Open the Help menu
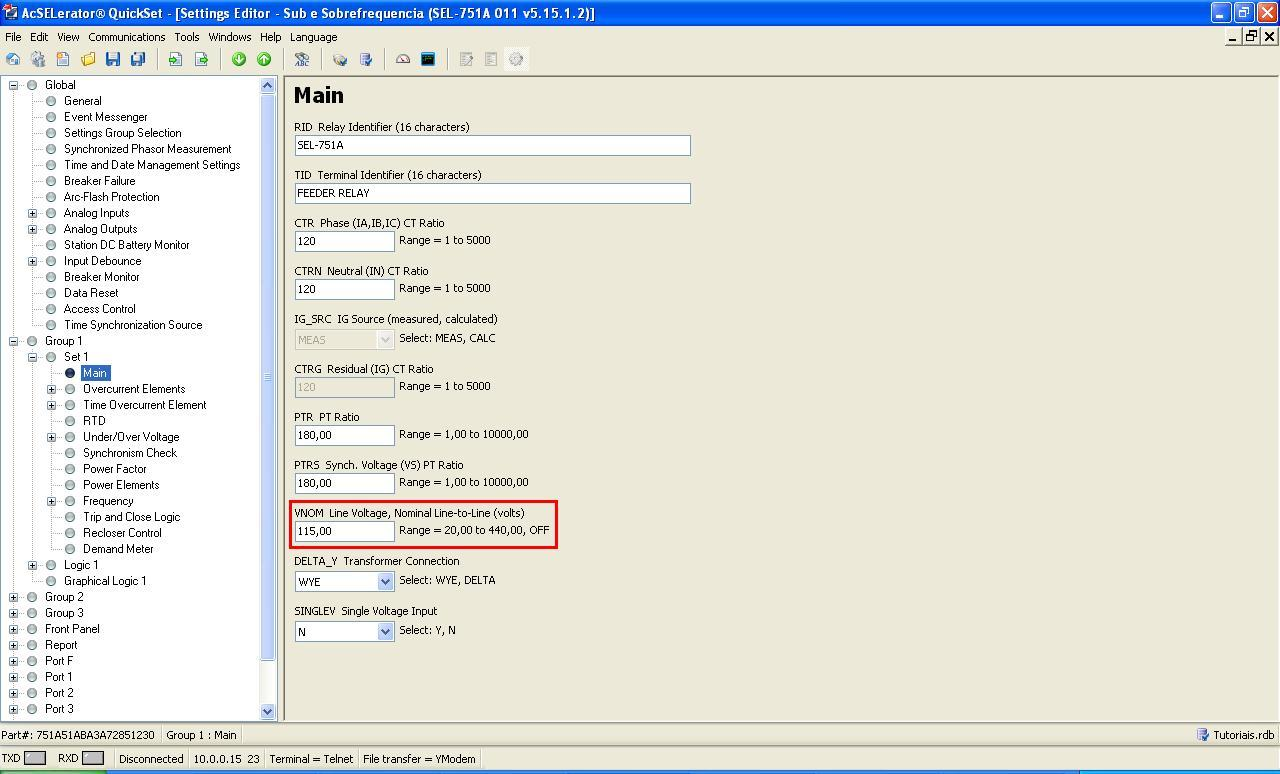 point(271,37)
